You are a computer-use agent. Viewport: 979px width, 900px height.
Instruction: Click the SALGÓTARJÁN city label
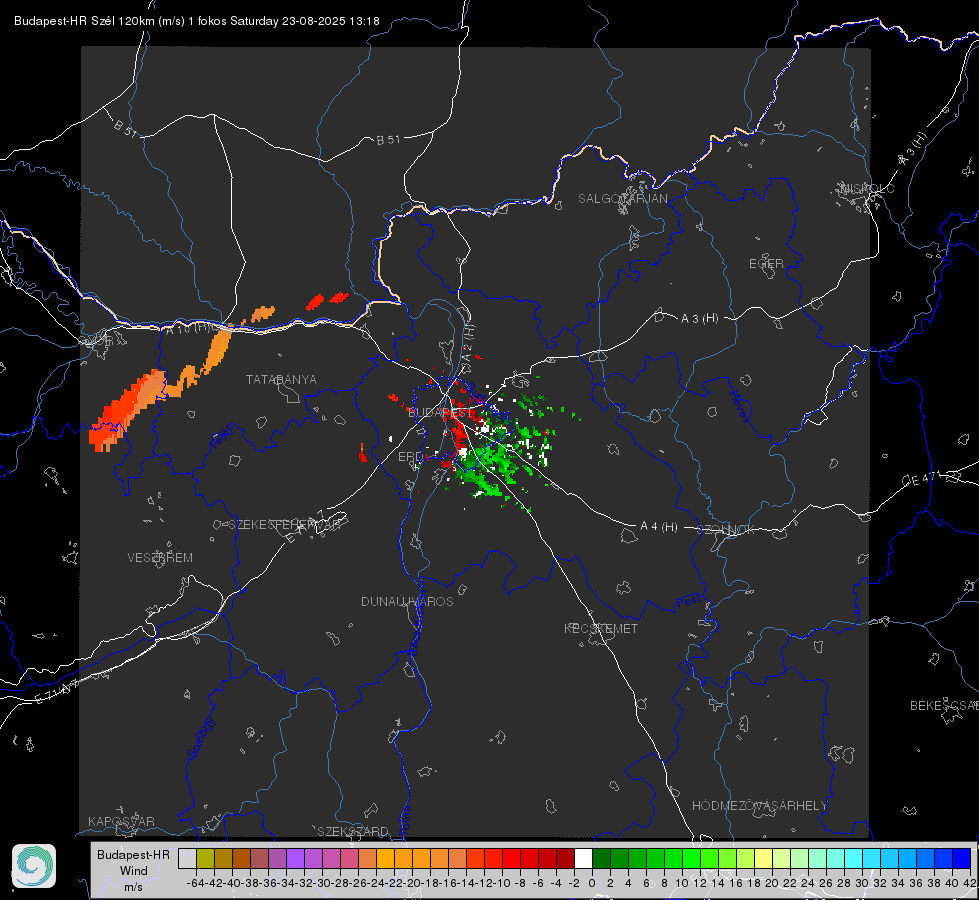(x=622, y=199)
